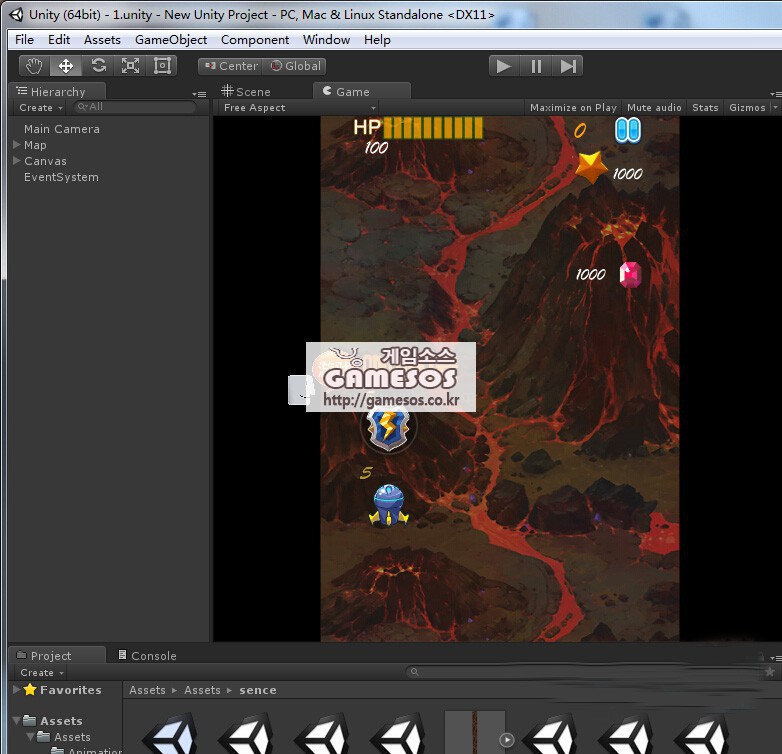
Task: Select the Hand tool
Action: coord(34,66)
